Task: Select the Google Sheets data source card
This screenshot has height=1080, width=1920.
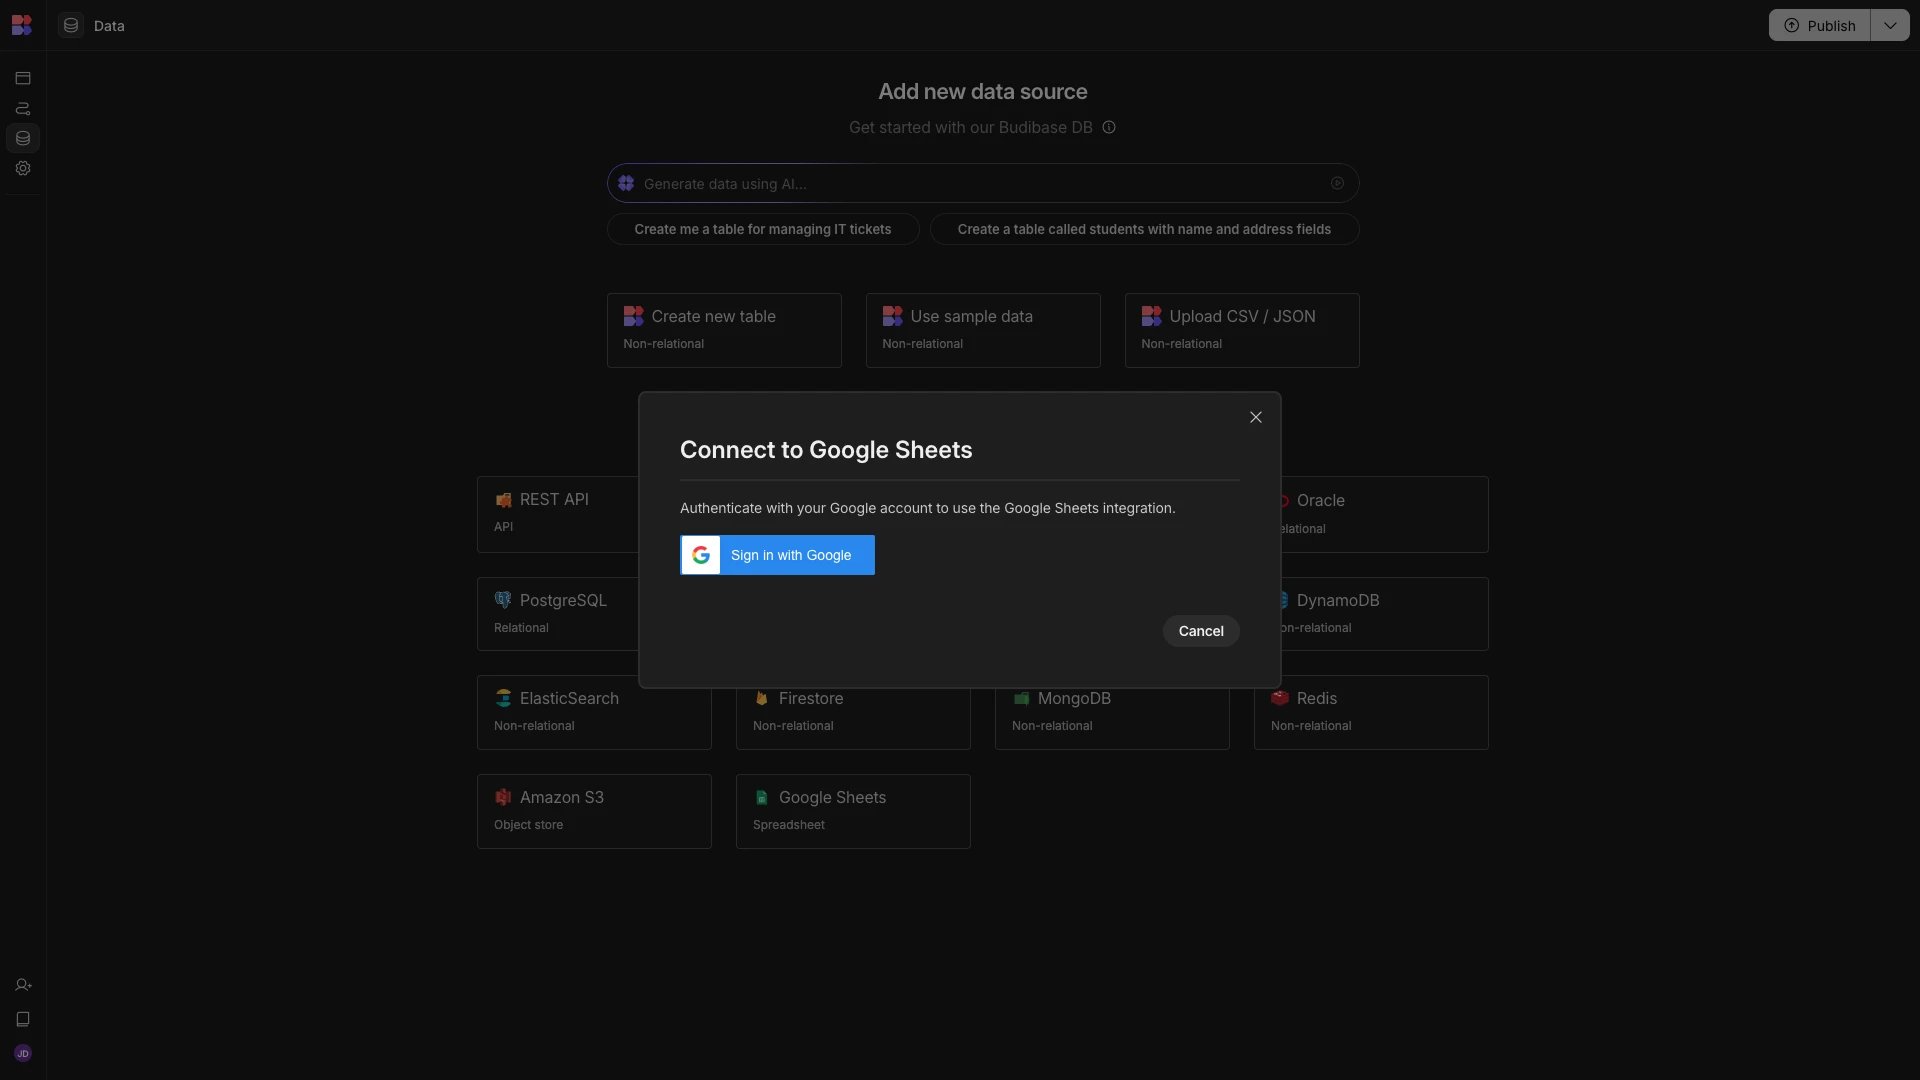Action: click(x=853, y=811)
